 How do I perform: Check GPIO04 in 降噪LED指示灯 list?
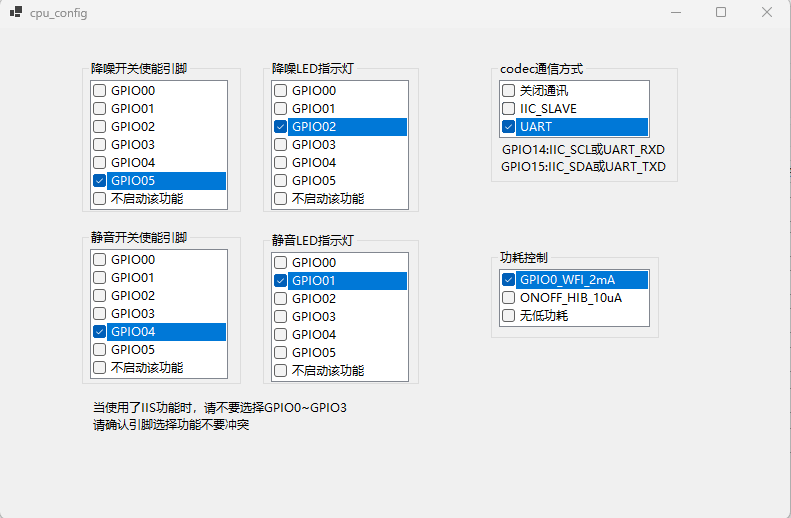[281, 163]
